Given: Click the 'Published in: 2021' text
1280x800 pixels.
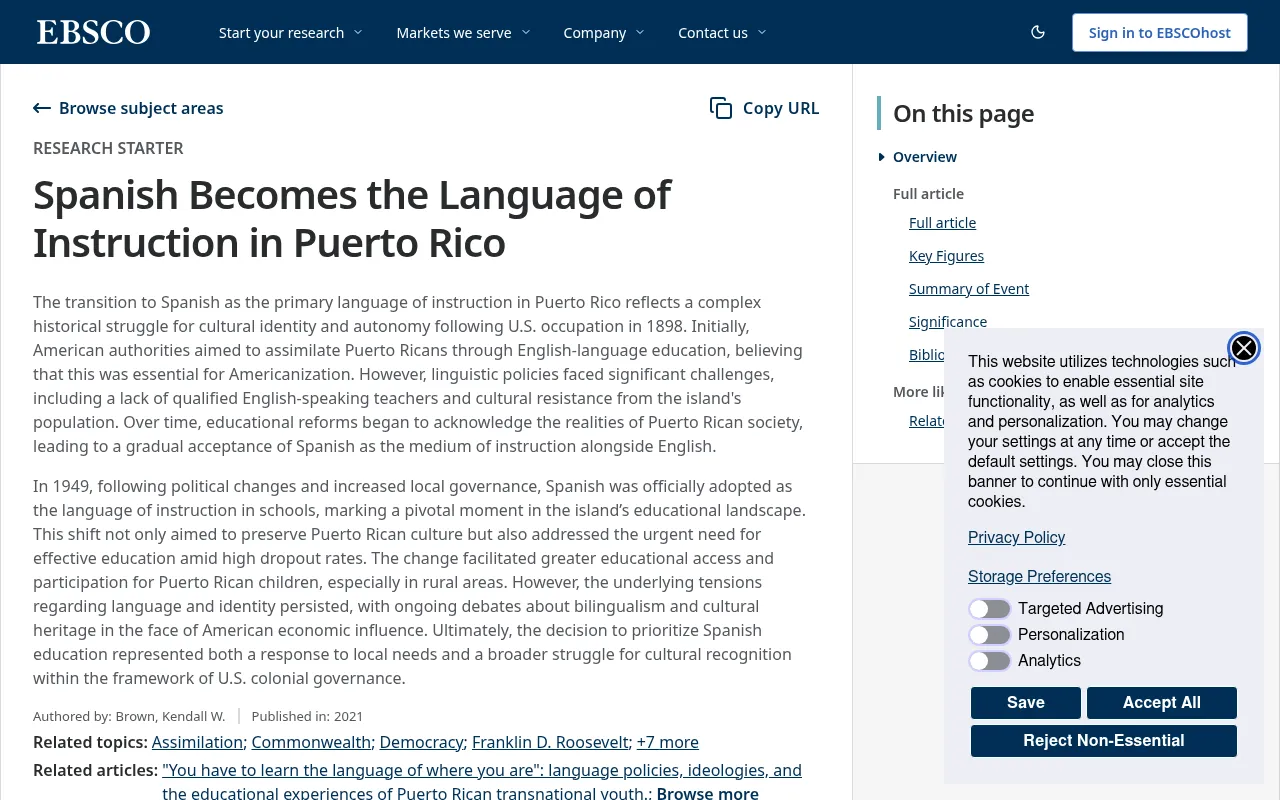Looking at the screenshot, I should [x=307, y=716].
